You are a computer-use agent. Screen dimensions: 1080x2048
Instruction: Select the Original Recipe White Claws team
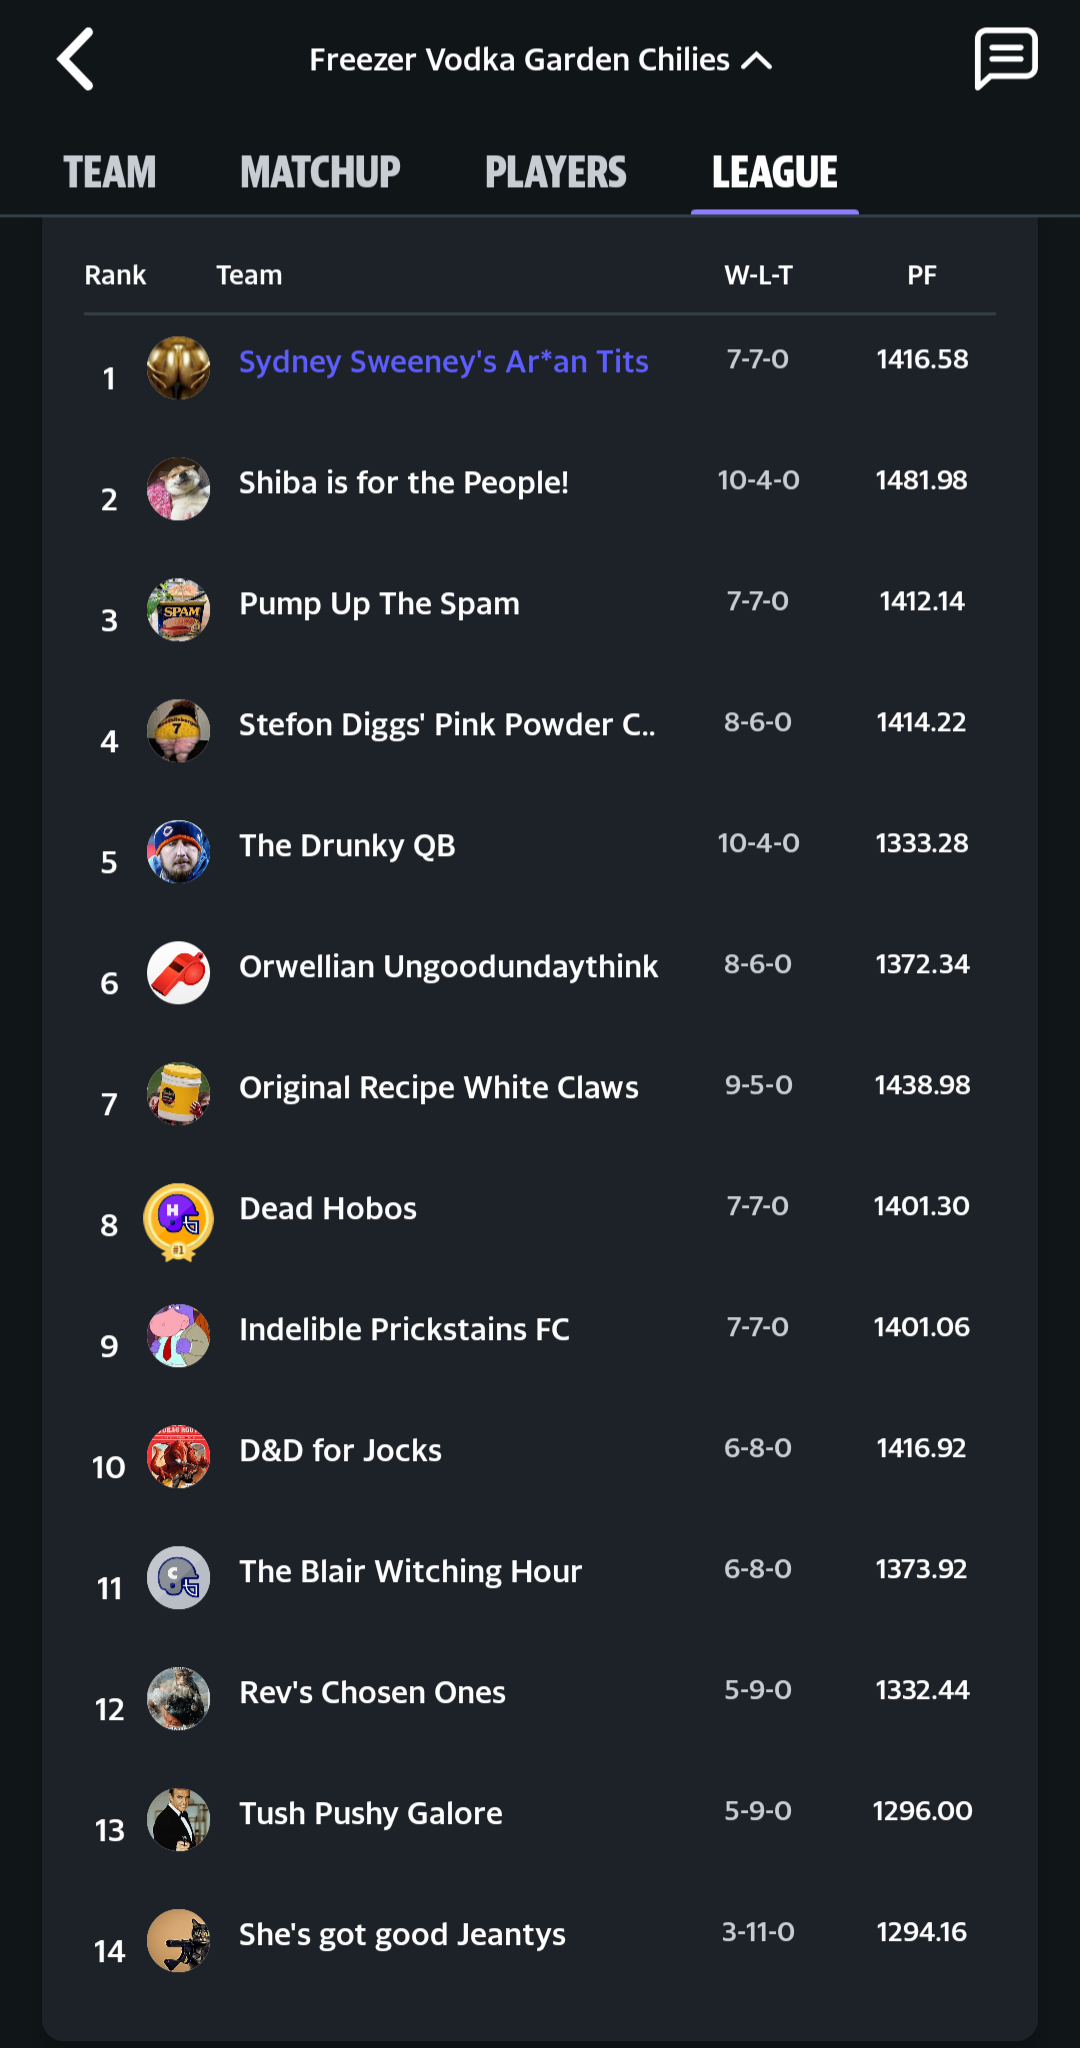(438, 1087)
